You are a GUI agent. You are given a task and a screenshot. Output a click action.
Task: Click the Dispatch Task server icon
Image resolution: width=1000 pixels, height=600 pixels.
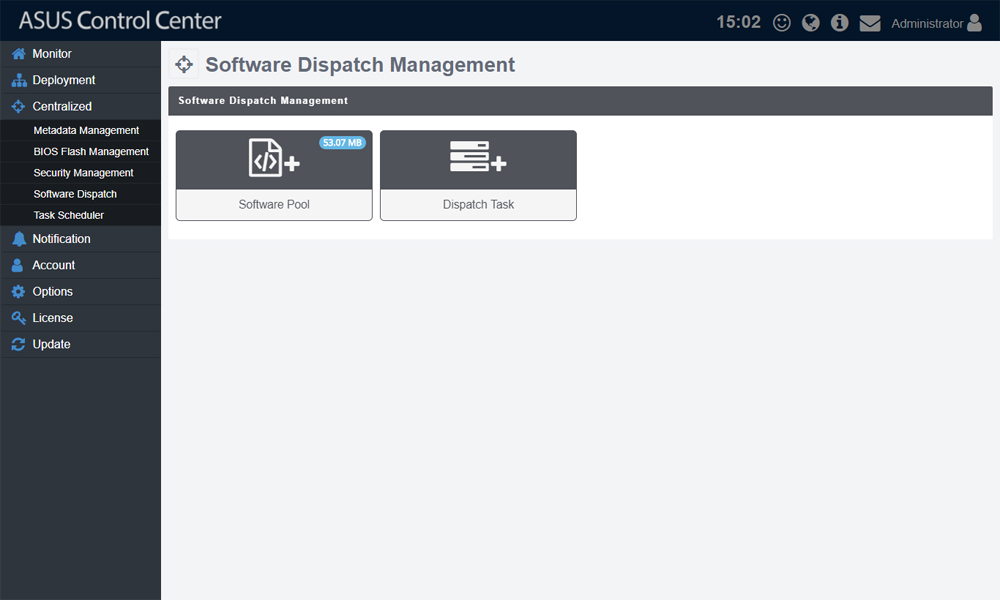478,159
